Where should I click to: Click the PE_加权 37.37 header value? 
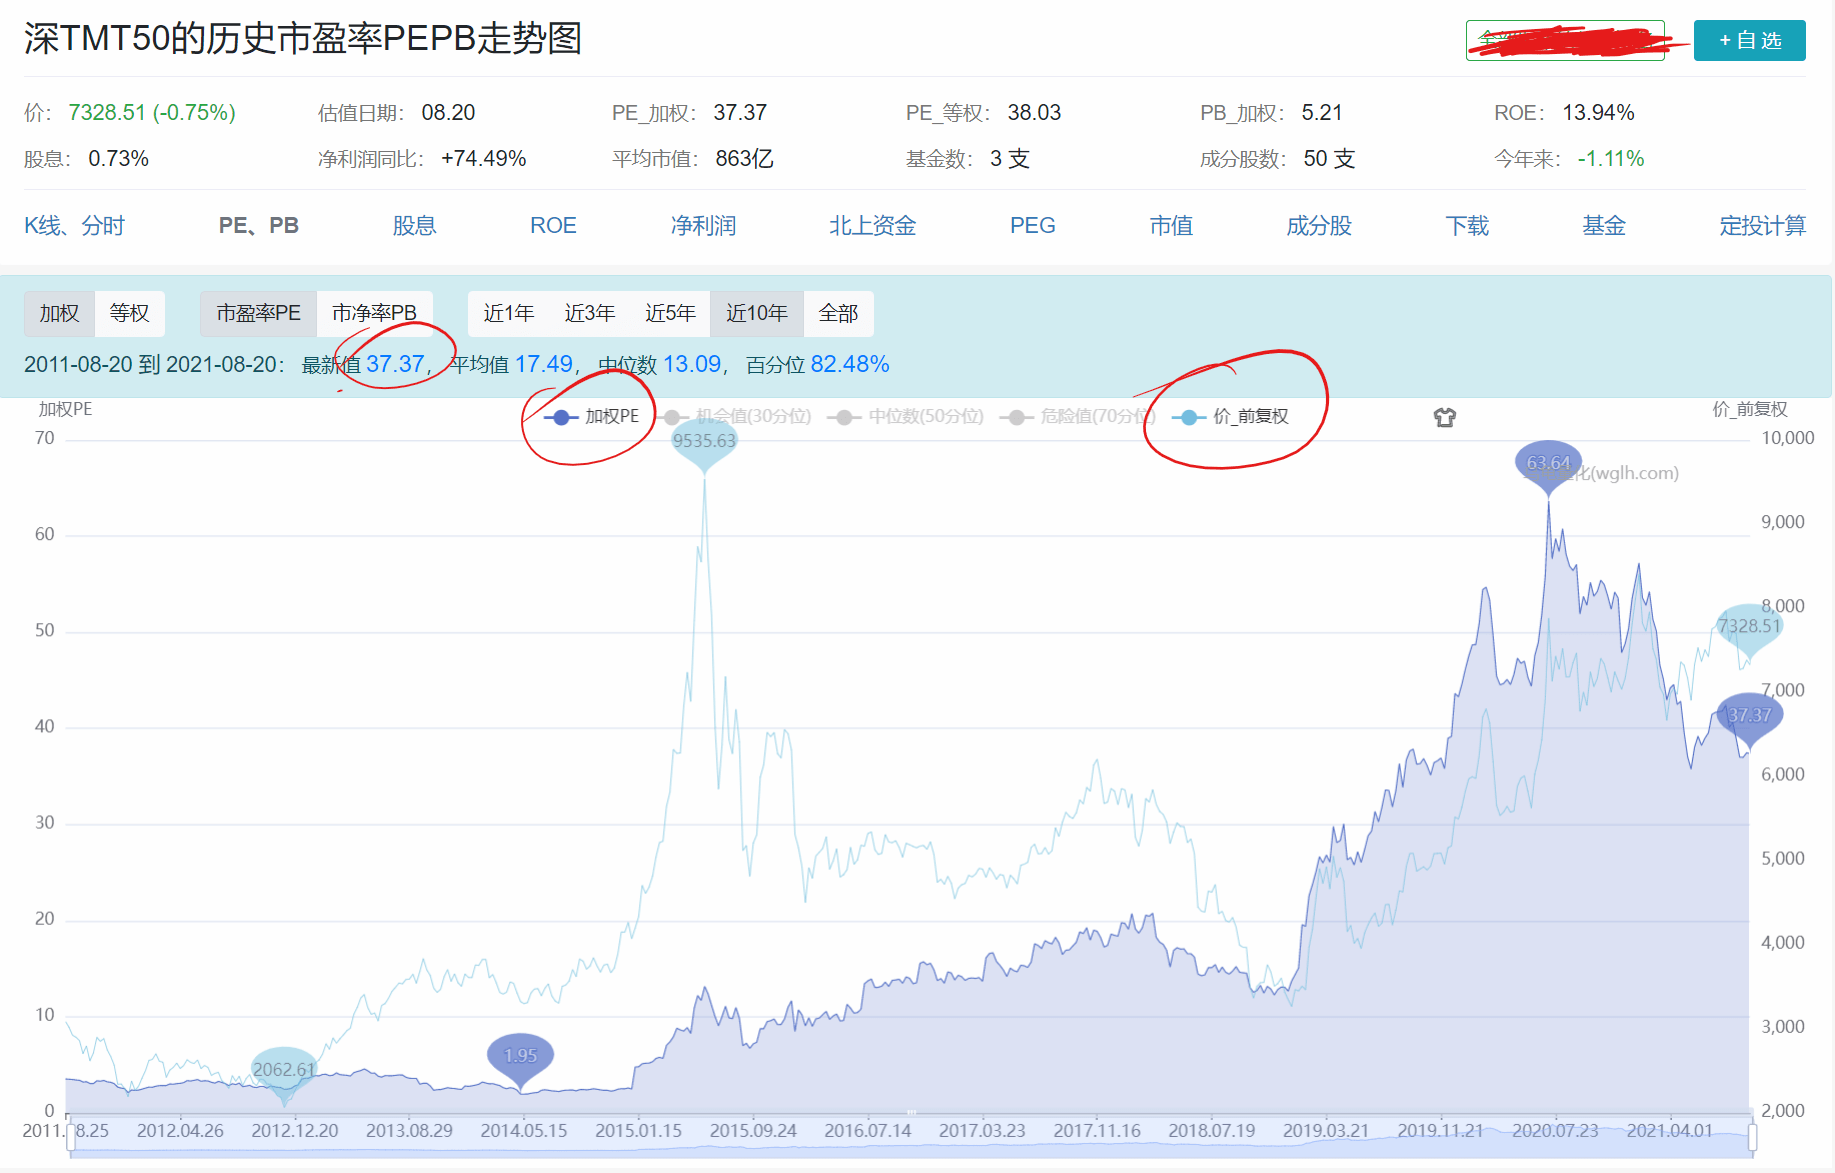[740, 113]
